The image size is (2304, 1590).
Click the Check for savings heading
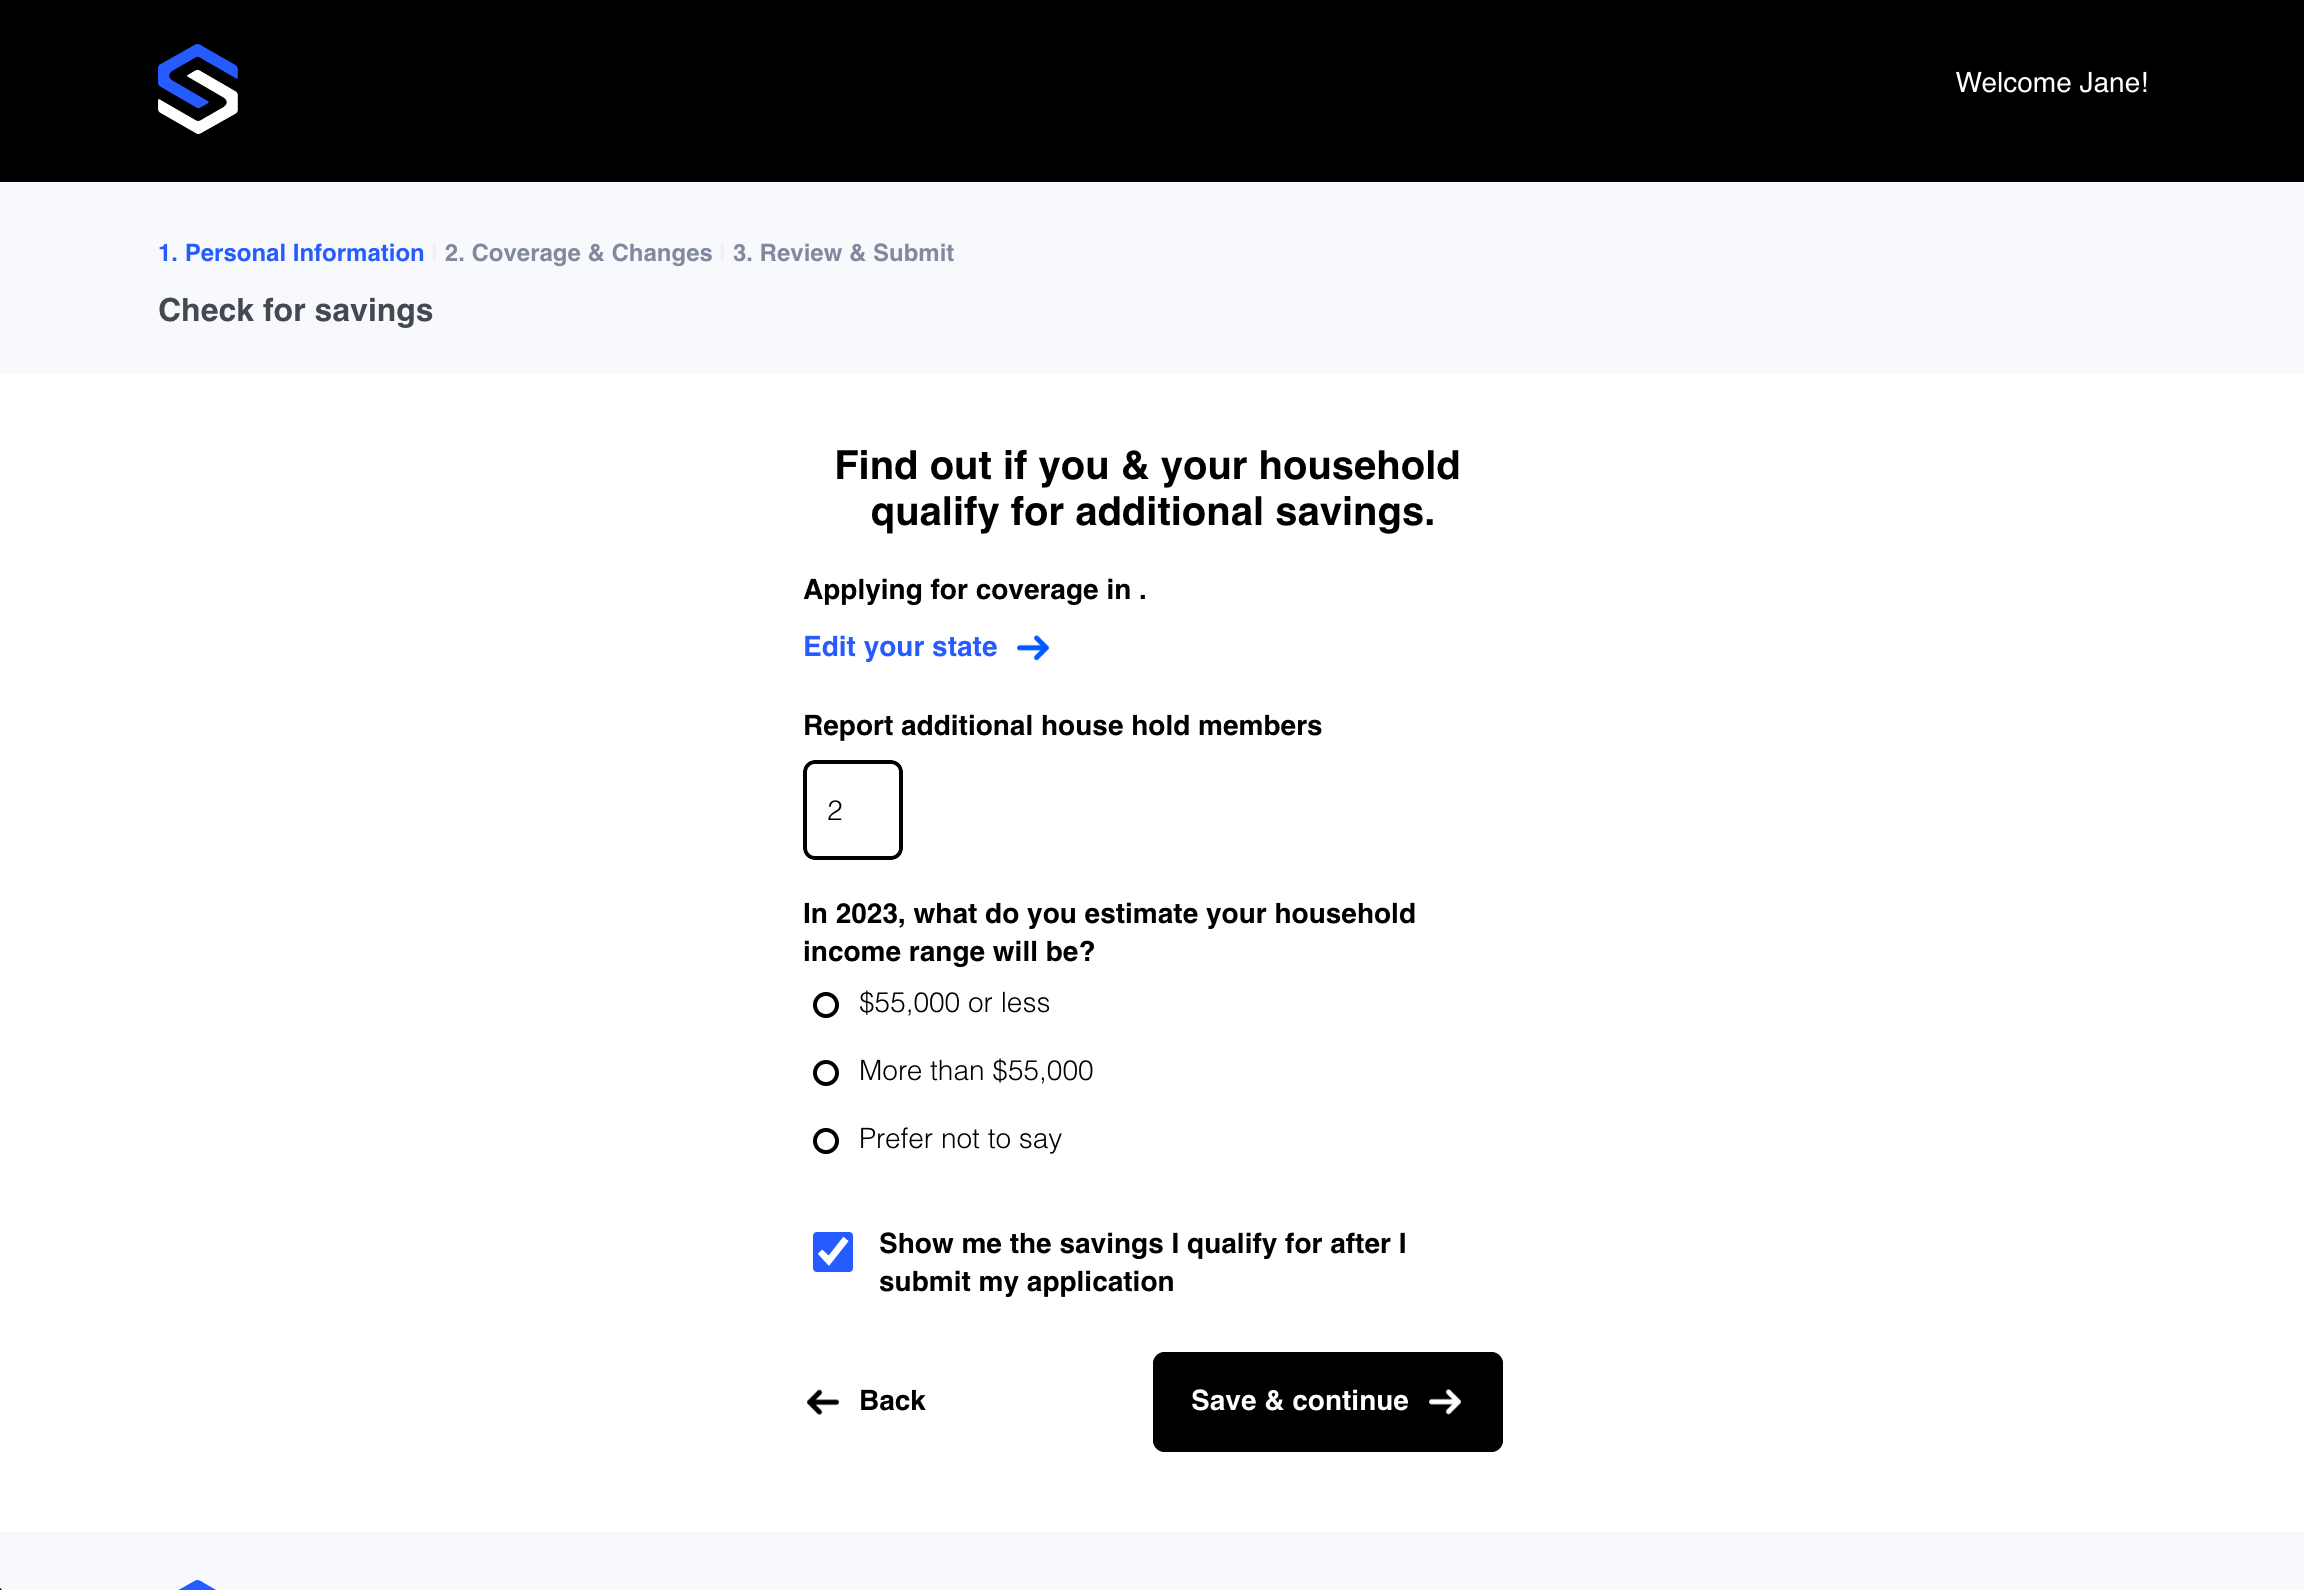(x=296, y=310)
